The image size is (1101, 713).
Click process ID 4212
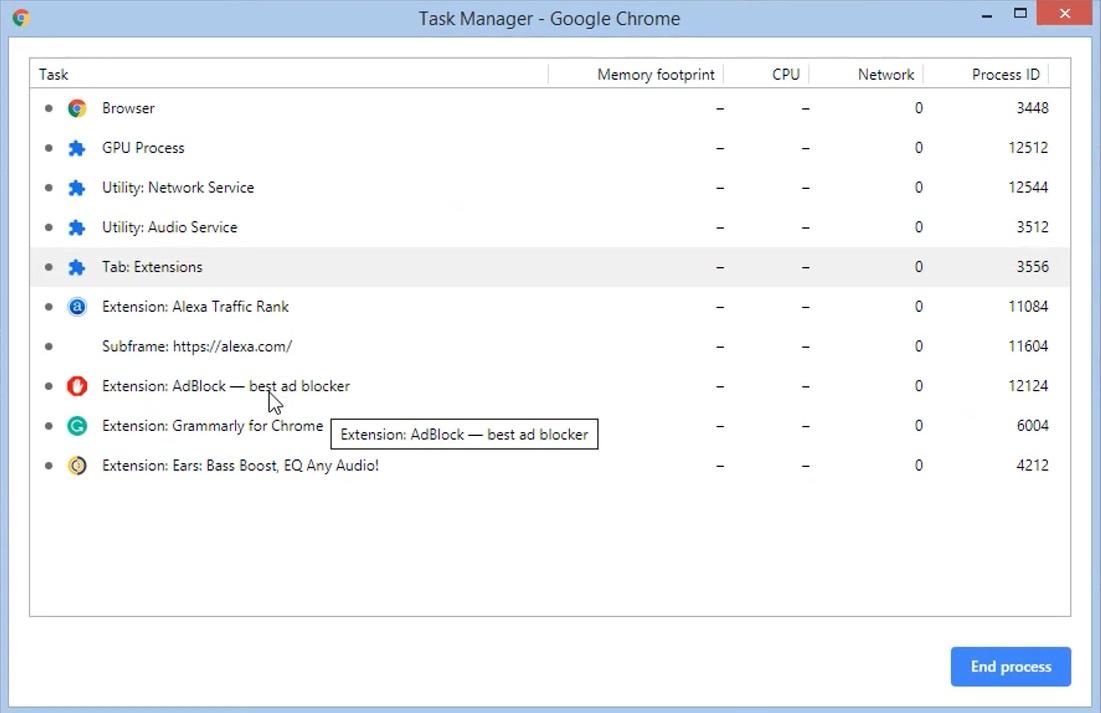(x=1032, y=466)
